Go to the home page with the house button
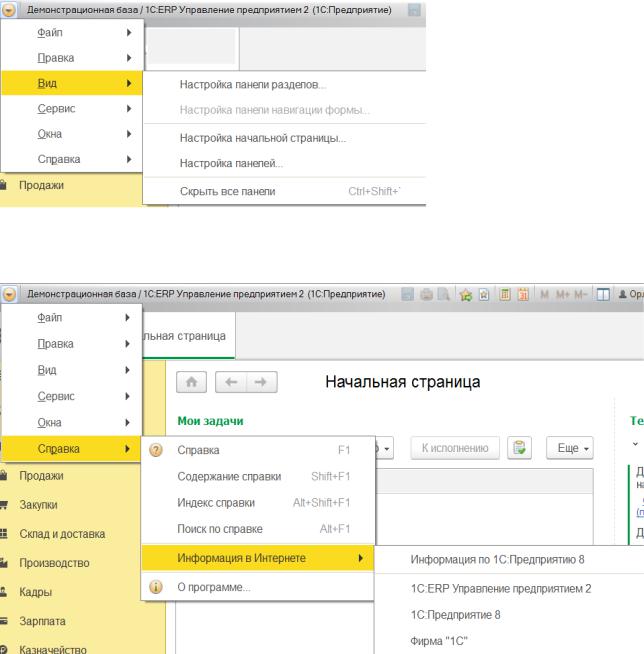The width and height of the screenshot is (644, 654). coord(191,382)
